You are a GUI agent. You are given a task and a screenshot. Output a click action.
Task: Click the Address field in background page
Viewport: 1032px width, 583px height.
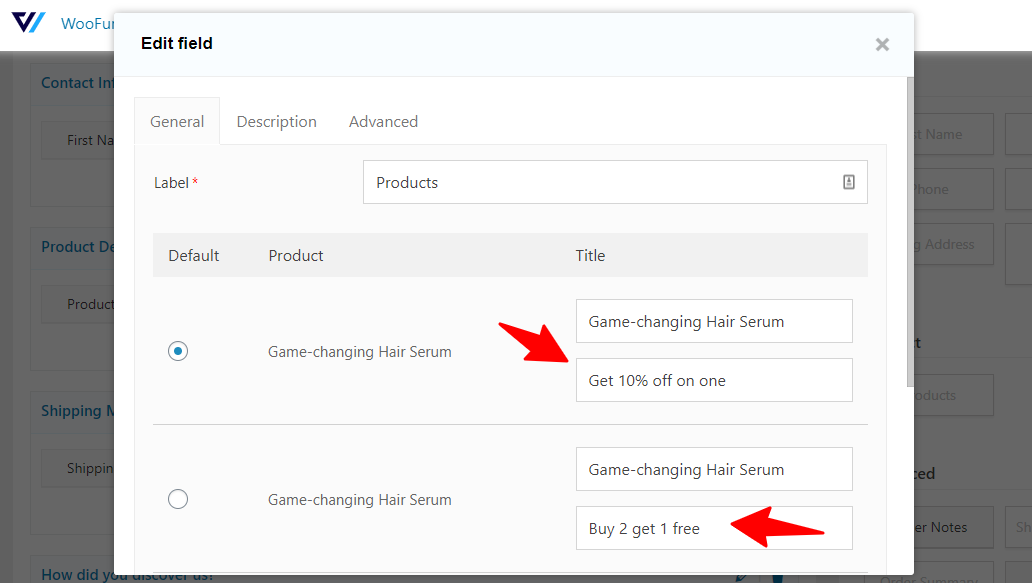tap(954, 244)
